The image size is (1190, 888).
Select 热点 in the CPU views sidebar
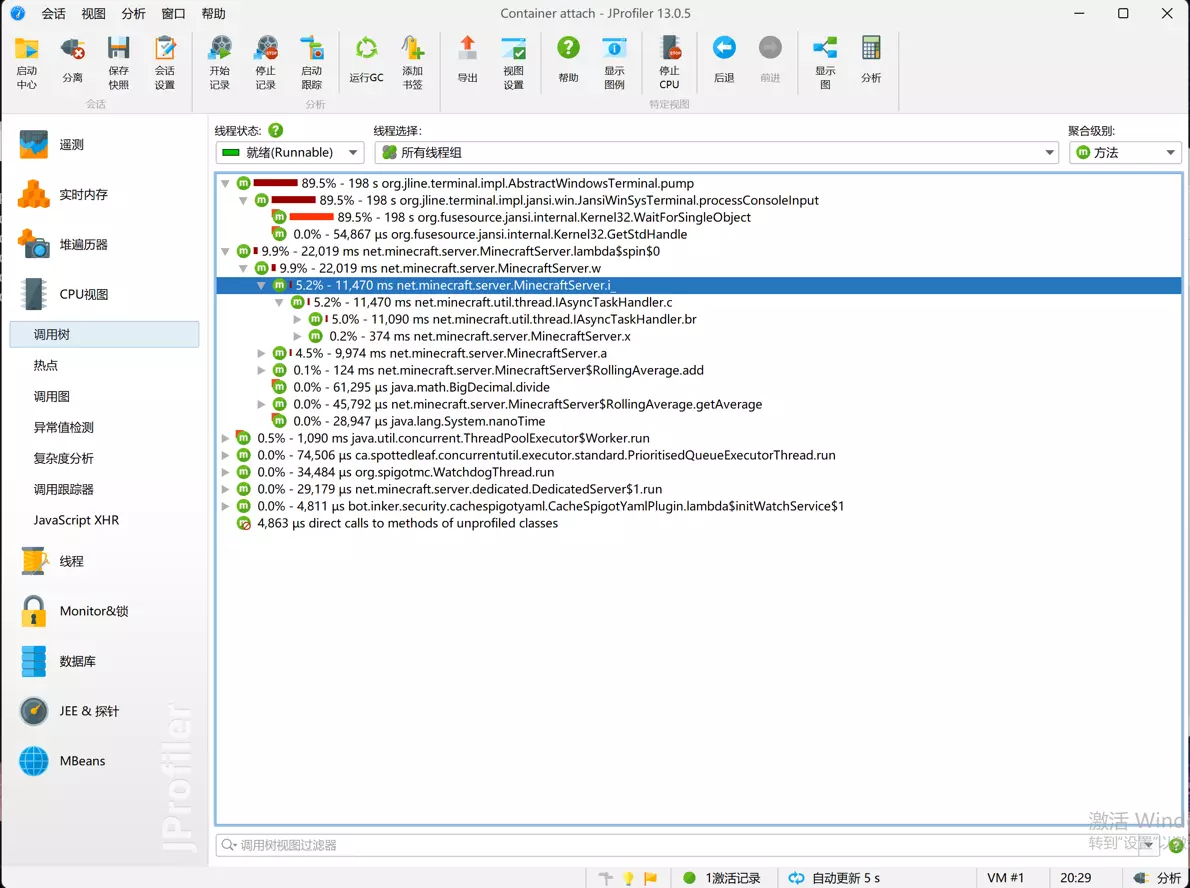coord(46,366)
